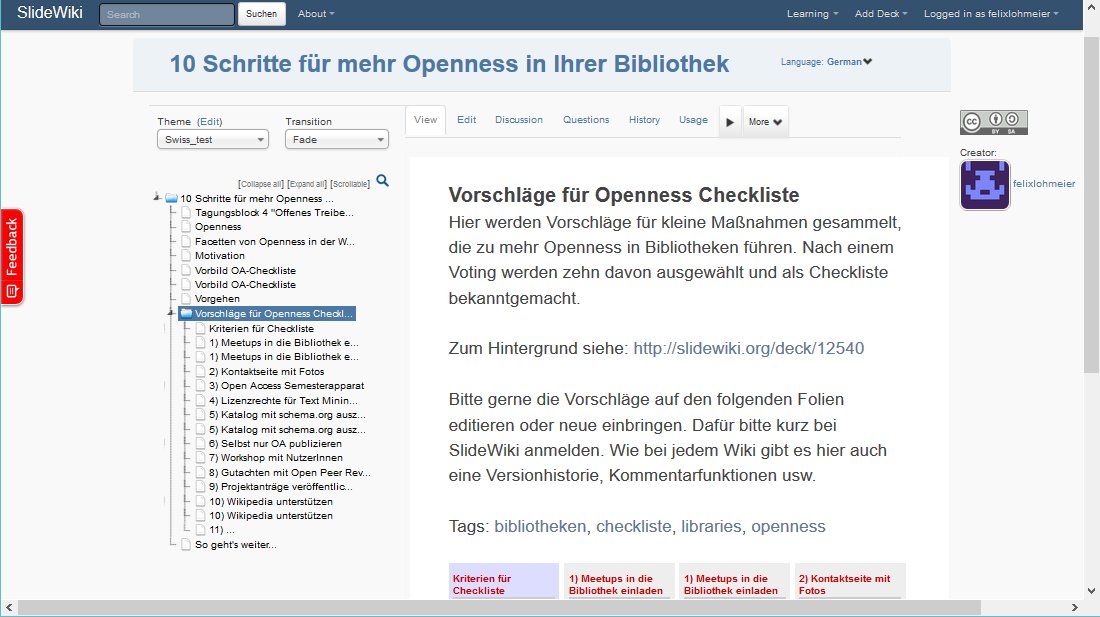Click the openness tag
Viewport: 1100px width, 617px height.
789,527
